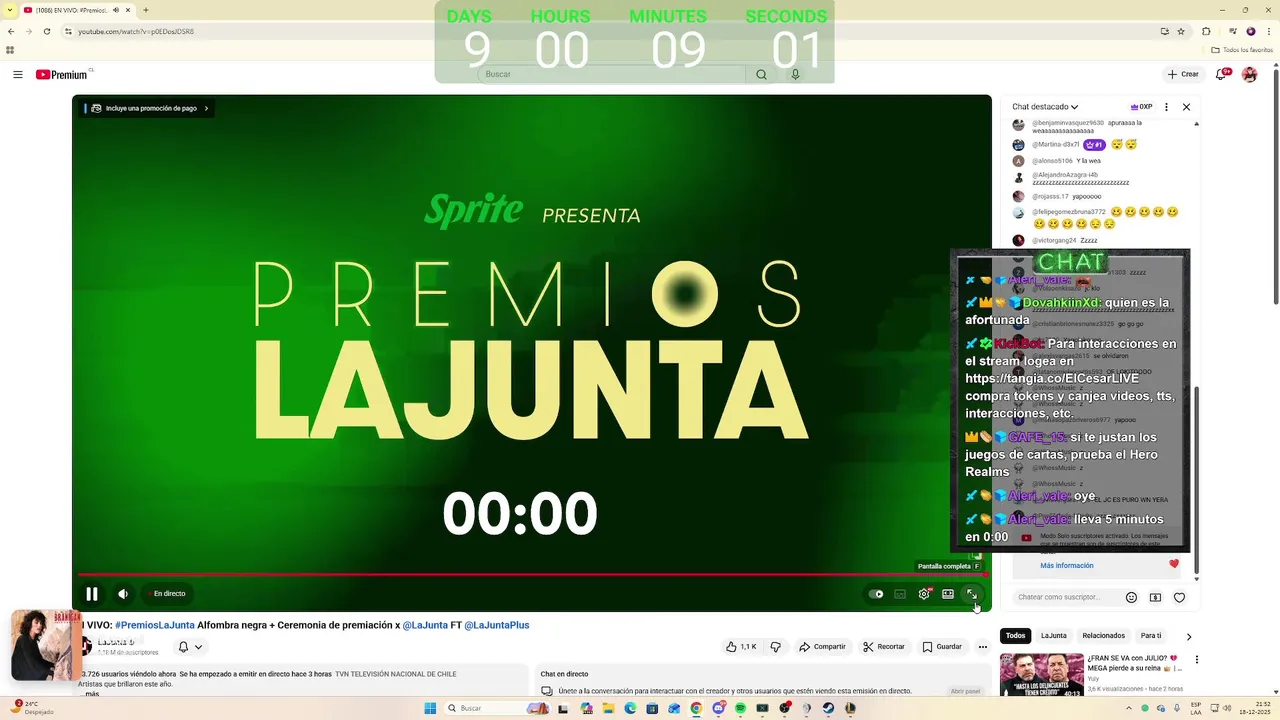Open the Windows Start menu
This screenshot has width=1280, height=720.
pyautogui.click(x=430, y=708)
